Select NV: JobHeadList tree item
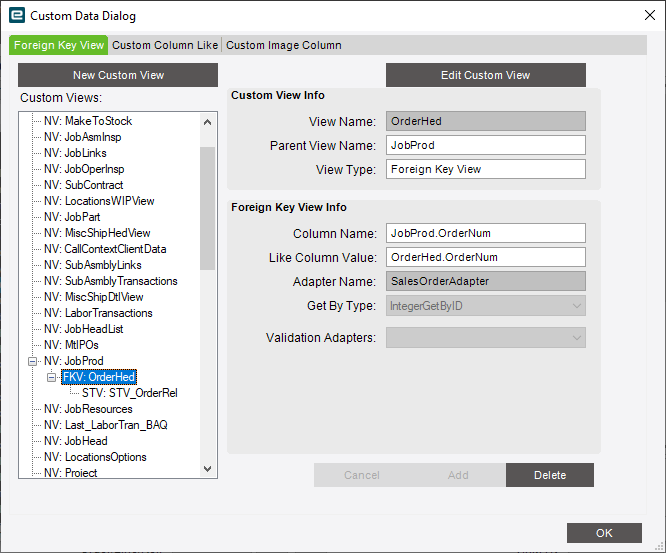666x553 pixels. (x=83, y=329)
